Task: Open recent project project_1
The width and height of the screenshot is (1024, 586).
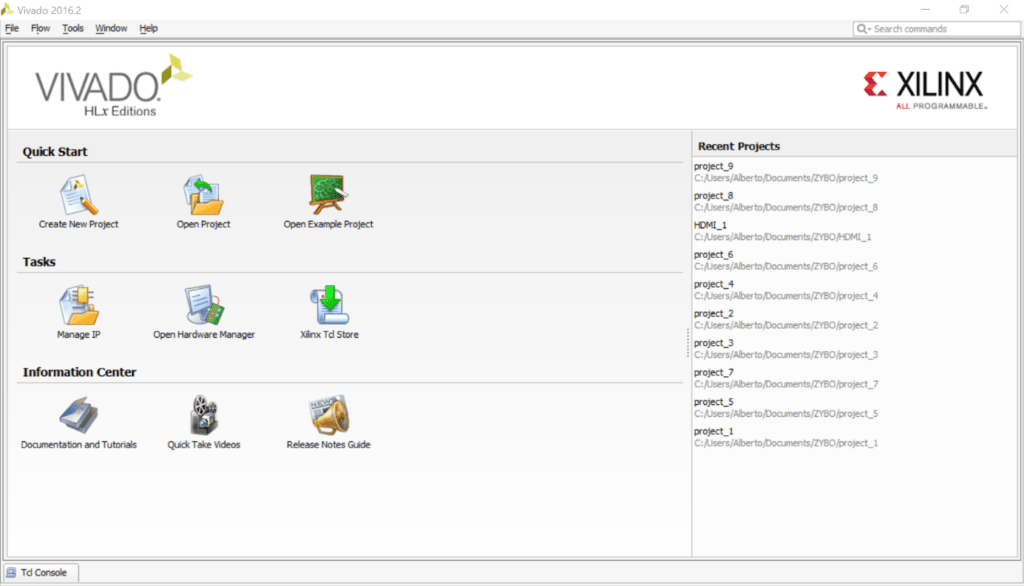Action: (712, 431)
